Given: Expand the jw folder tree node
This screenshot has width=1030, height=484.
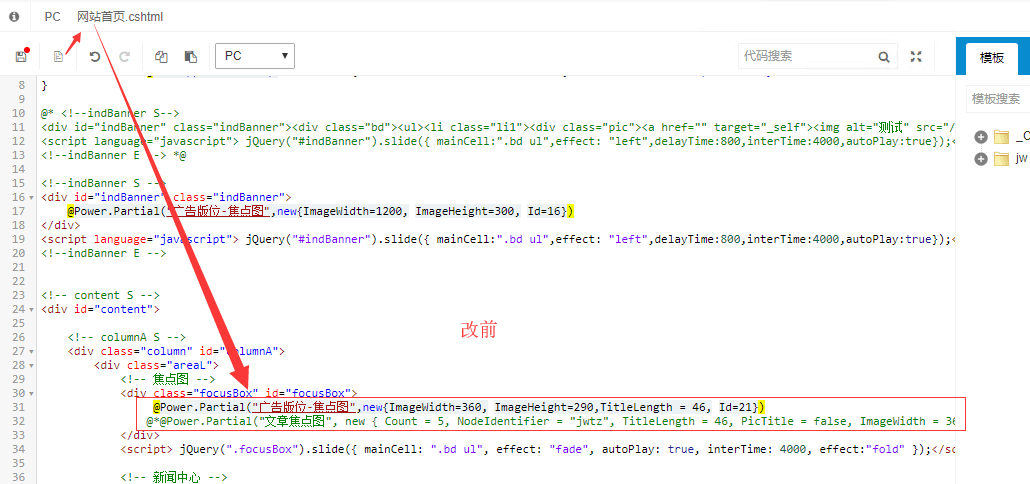Looking at the screenshot, I should click(980, 159).
